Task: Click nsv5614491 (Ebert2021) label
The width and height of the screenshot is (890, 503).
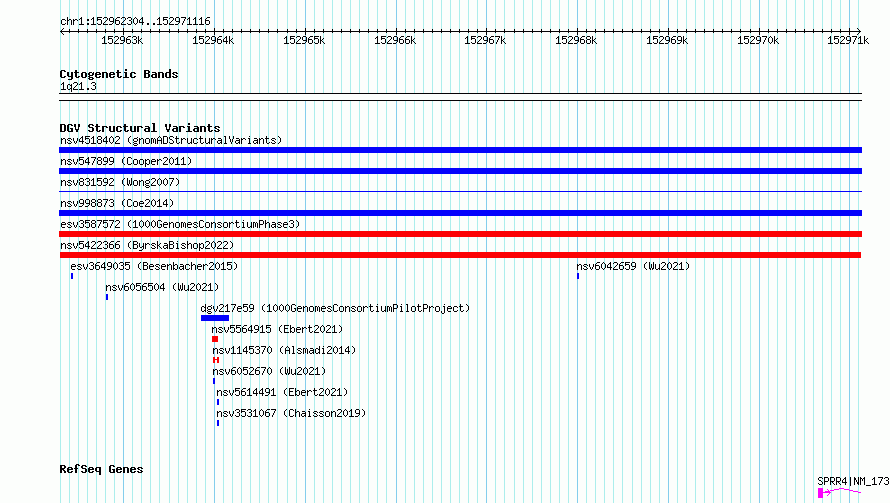Action: pyautogui.click(x=282, y=392)
